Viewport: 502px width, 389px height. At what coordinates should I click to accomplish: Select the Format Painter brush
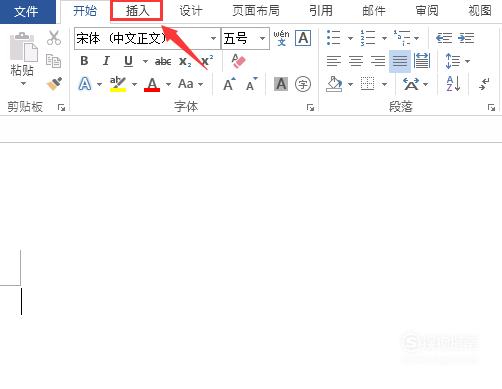[54, 84]
